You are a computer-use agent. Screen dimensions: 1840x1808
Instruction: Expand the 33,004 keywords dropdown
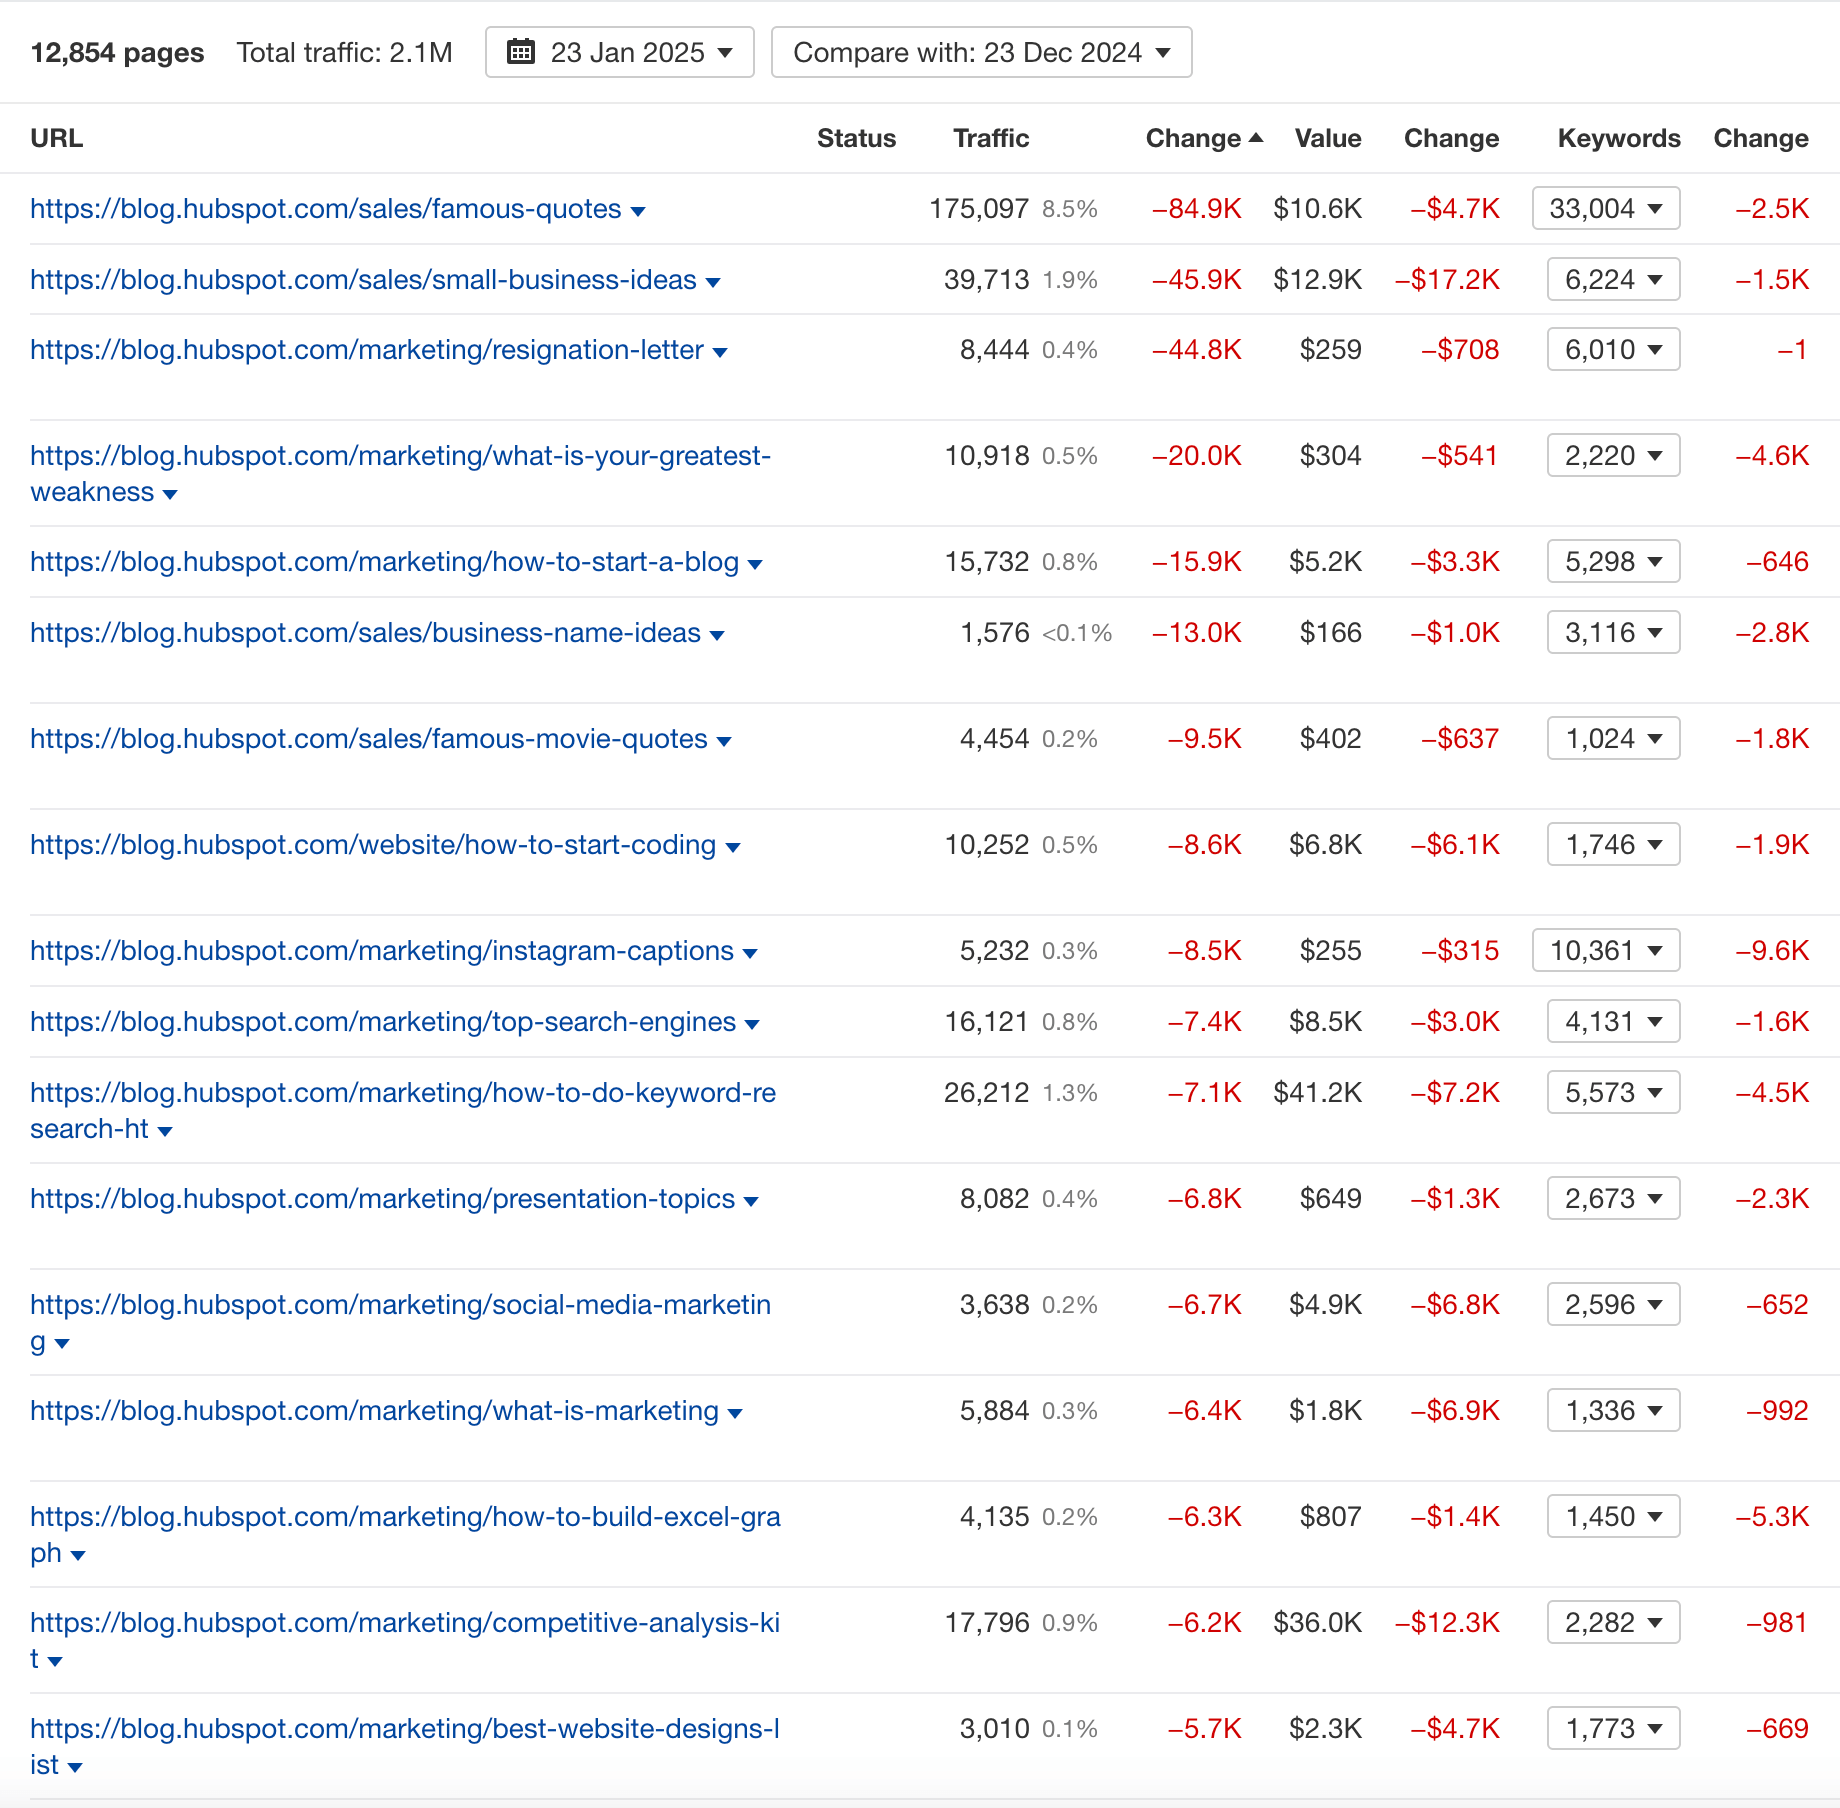click(1606, 208)
